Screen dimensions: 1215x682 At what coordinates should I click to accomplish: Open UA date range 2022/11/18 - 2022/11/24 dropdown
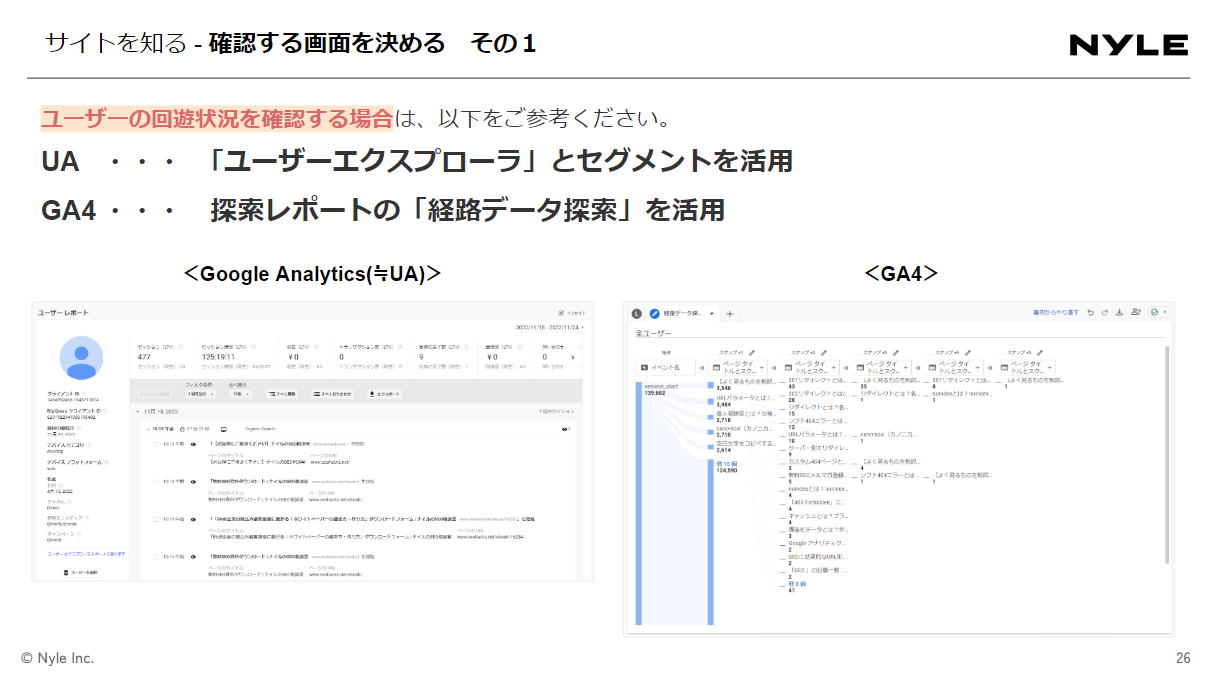click(x=549, y=327)
